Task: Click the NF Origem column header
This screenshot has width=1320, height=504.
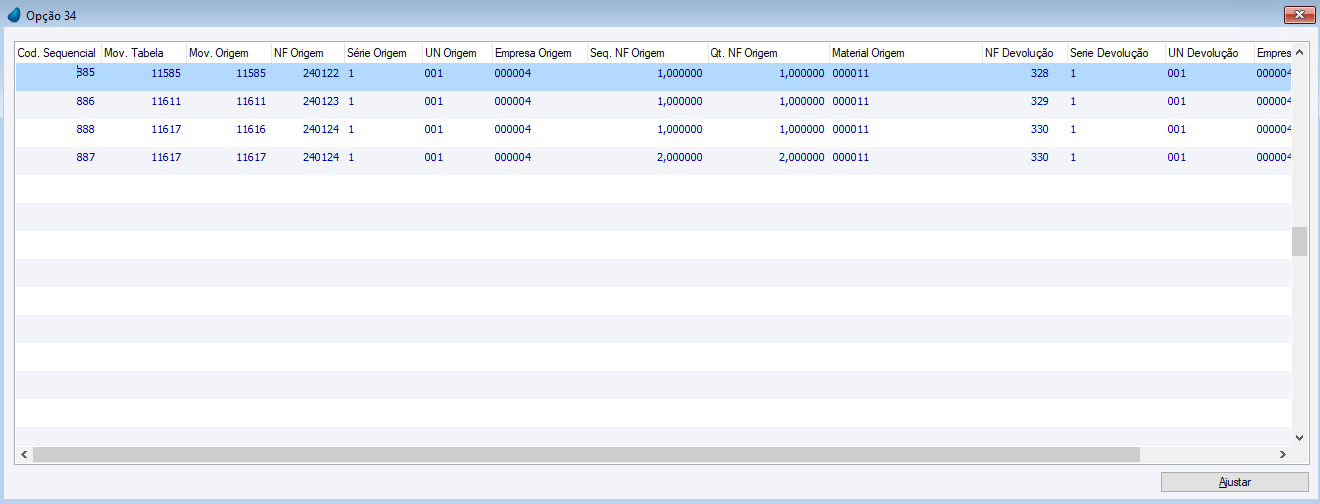Action: [x=307, y=53]
